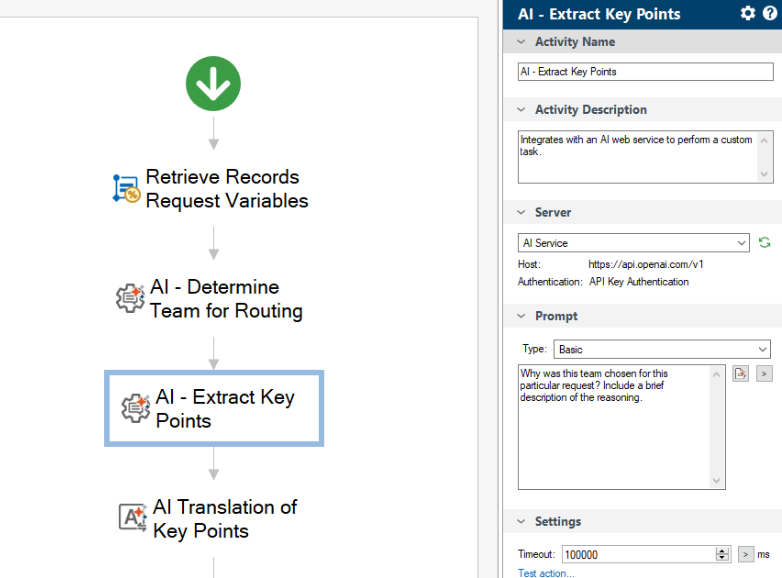Open help question mark icon
The width and height of the screenshot is (782, 578).
click(770, 13)
